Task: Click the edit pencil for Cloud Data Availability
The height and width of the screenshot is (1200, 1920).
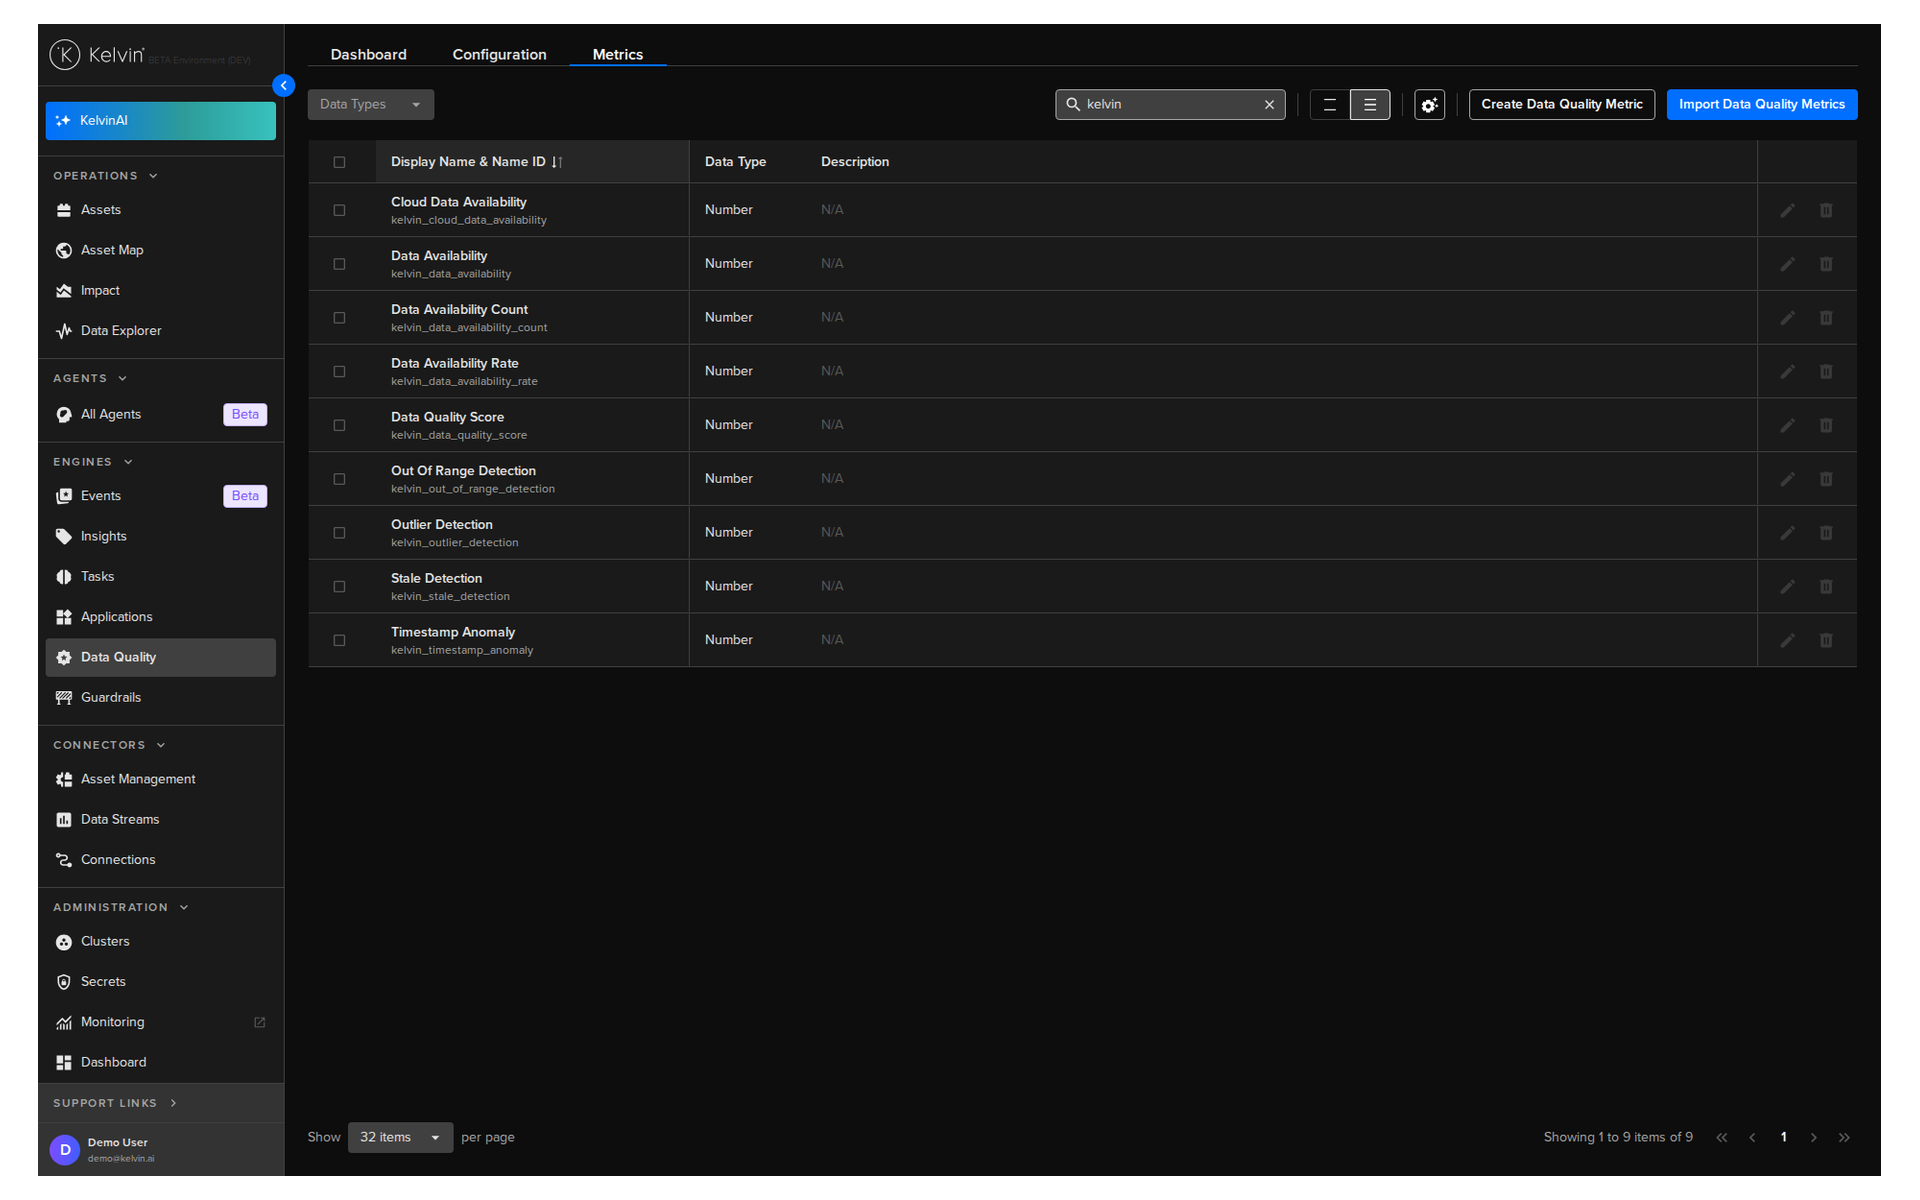Action: coord(1787,210)
